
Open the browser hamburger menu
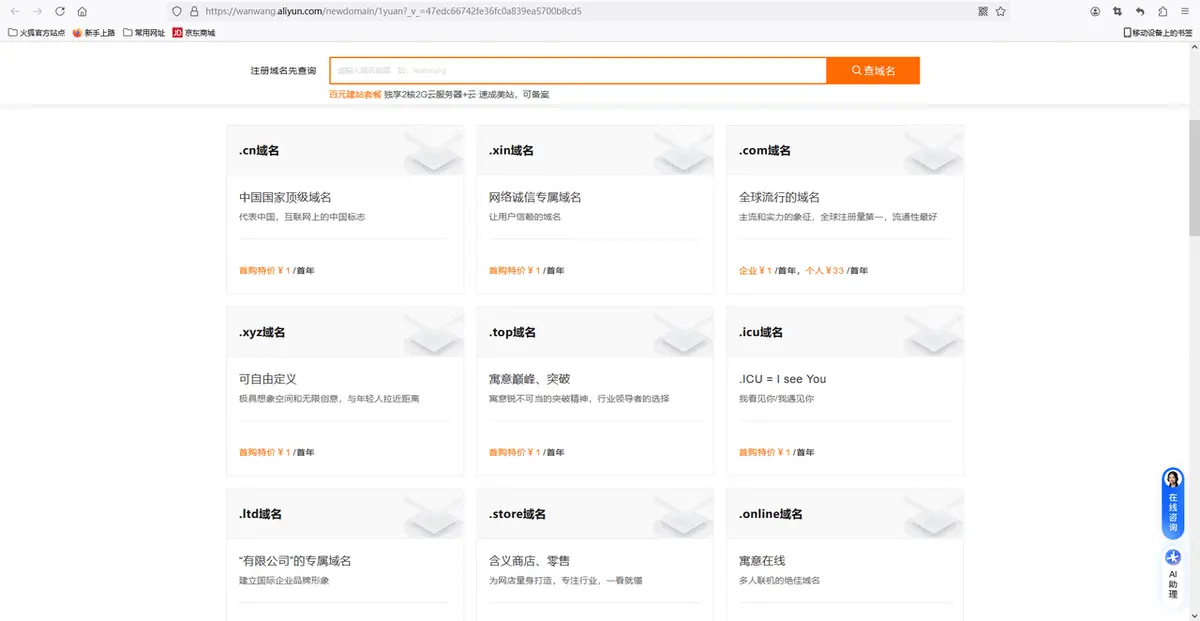tap(1184, 11)
